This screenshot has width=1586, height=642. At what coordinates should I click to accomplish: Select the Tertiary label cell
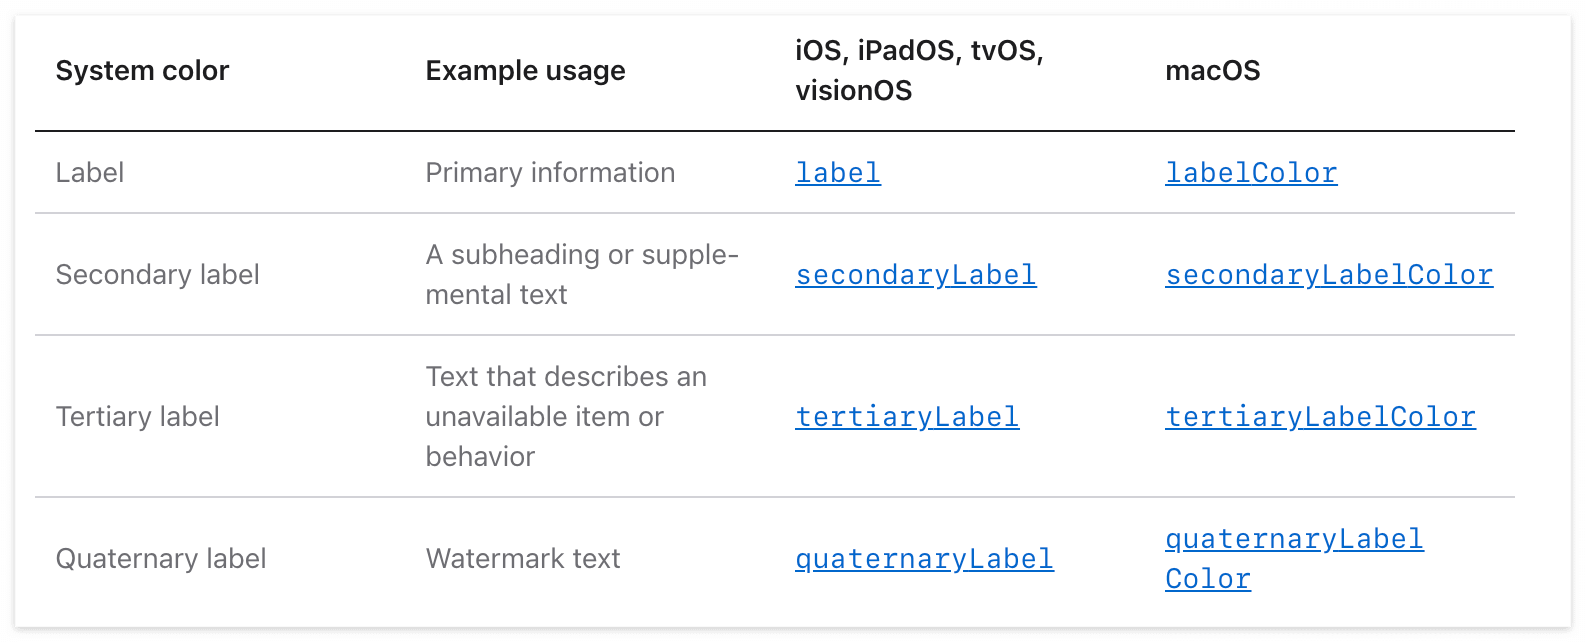coord(137,417)
